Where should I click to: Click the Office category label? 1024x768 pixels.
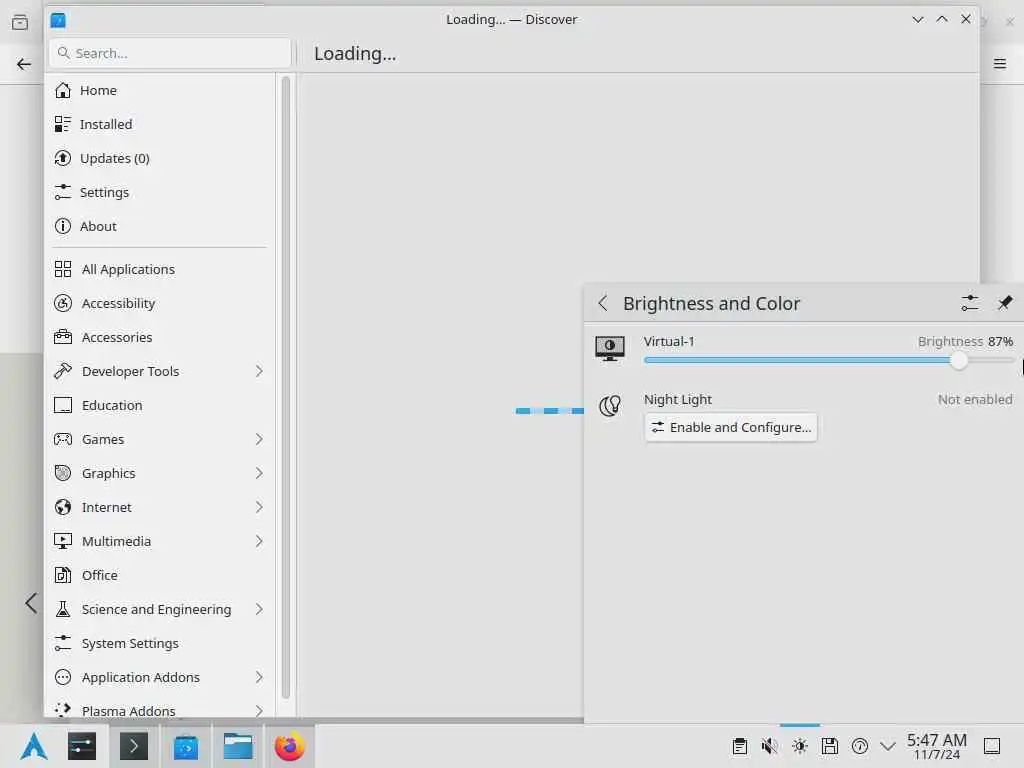(x=100, y=575)
